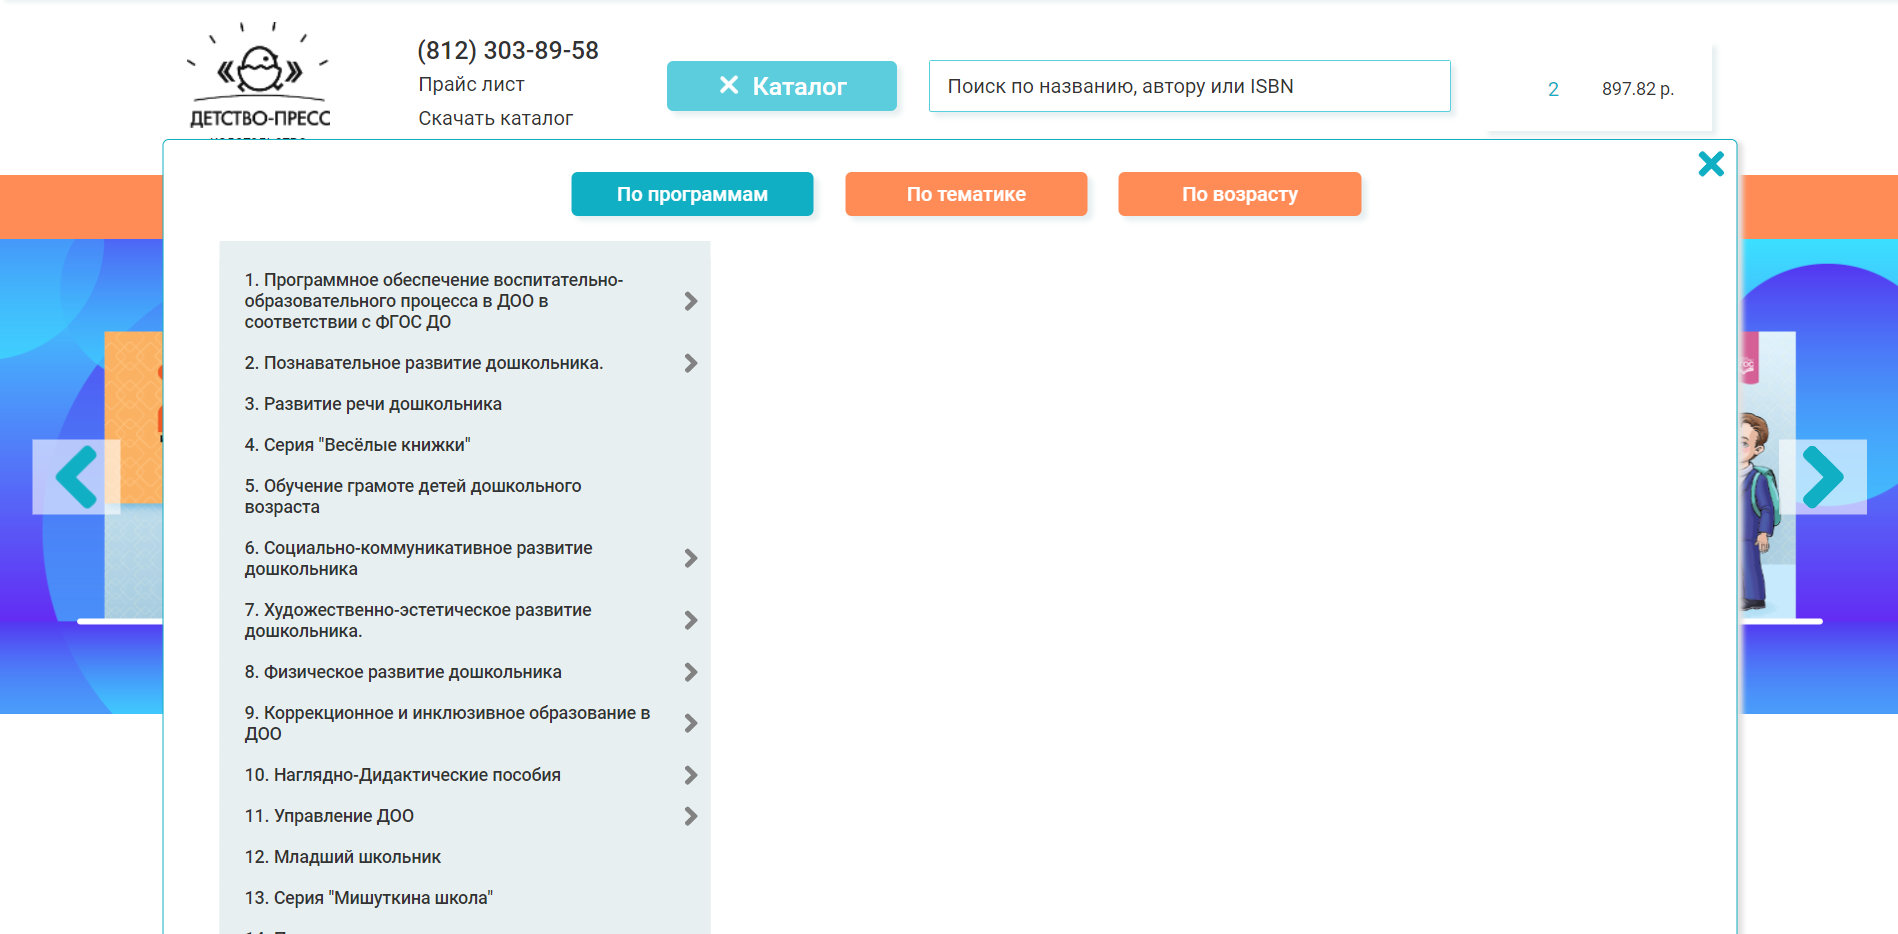The width and height of the screenshot is (1898, 934).
Task: Open the Прайс лист link
Action: click(x=471, y=84)
